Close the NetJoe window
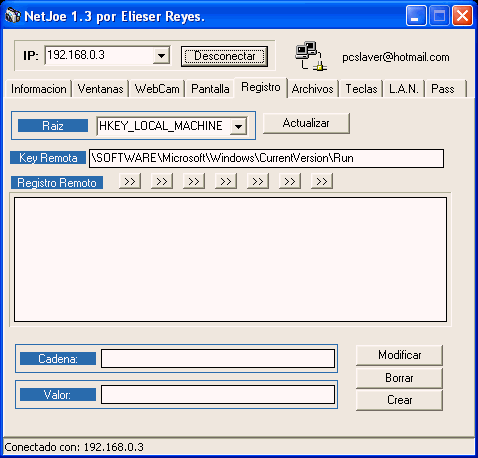This screenshot has height=458, width=478. [x=462, y=16]
